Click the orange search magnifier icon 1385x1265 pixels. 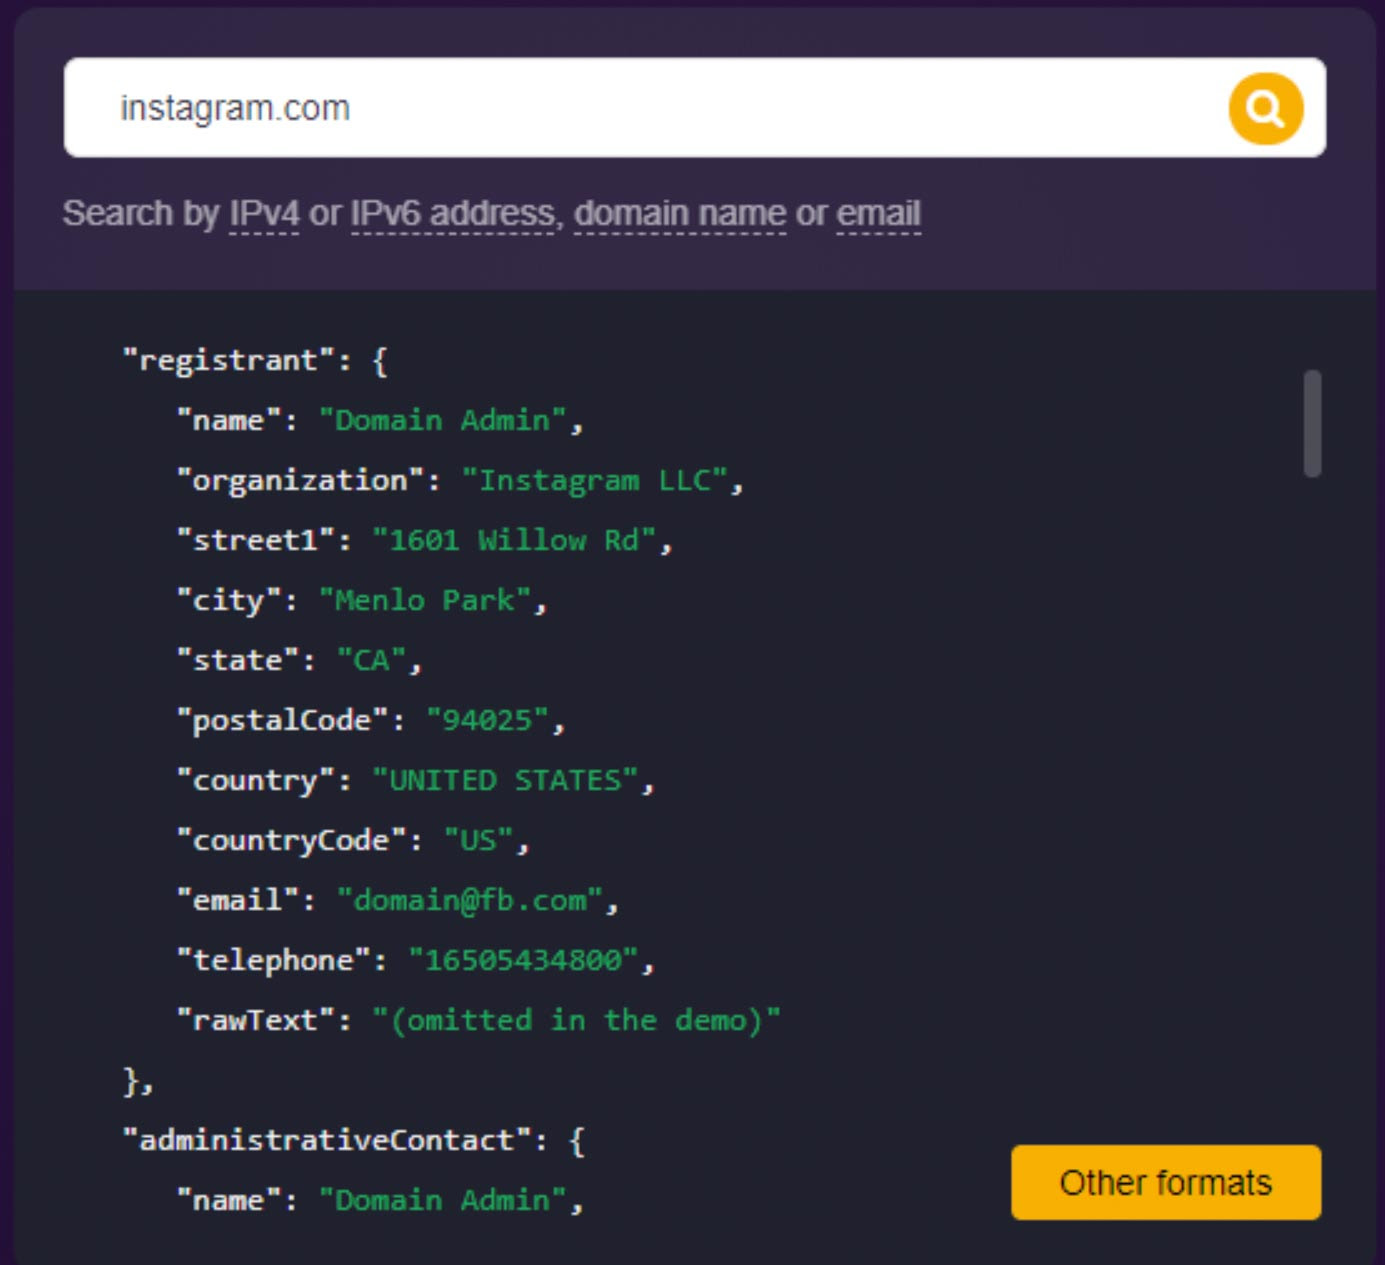pos(1265,108)
